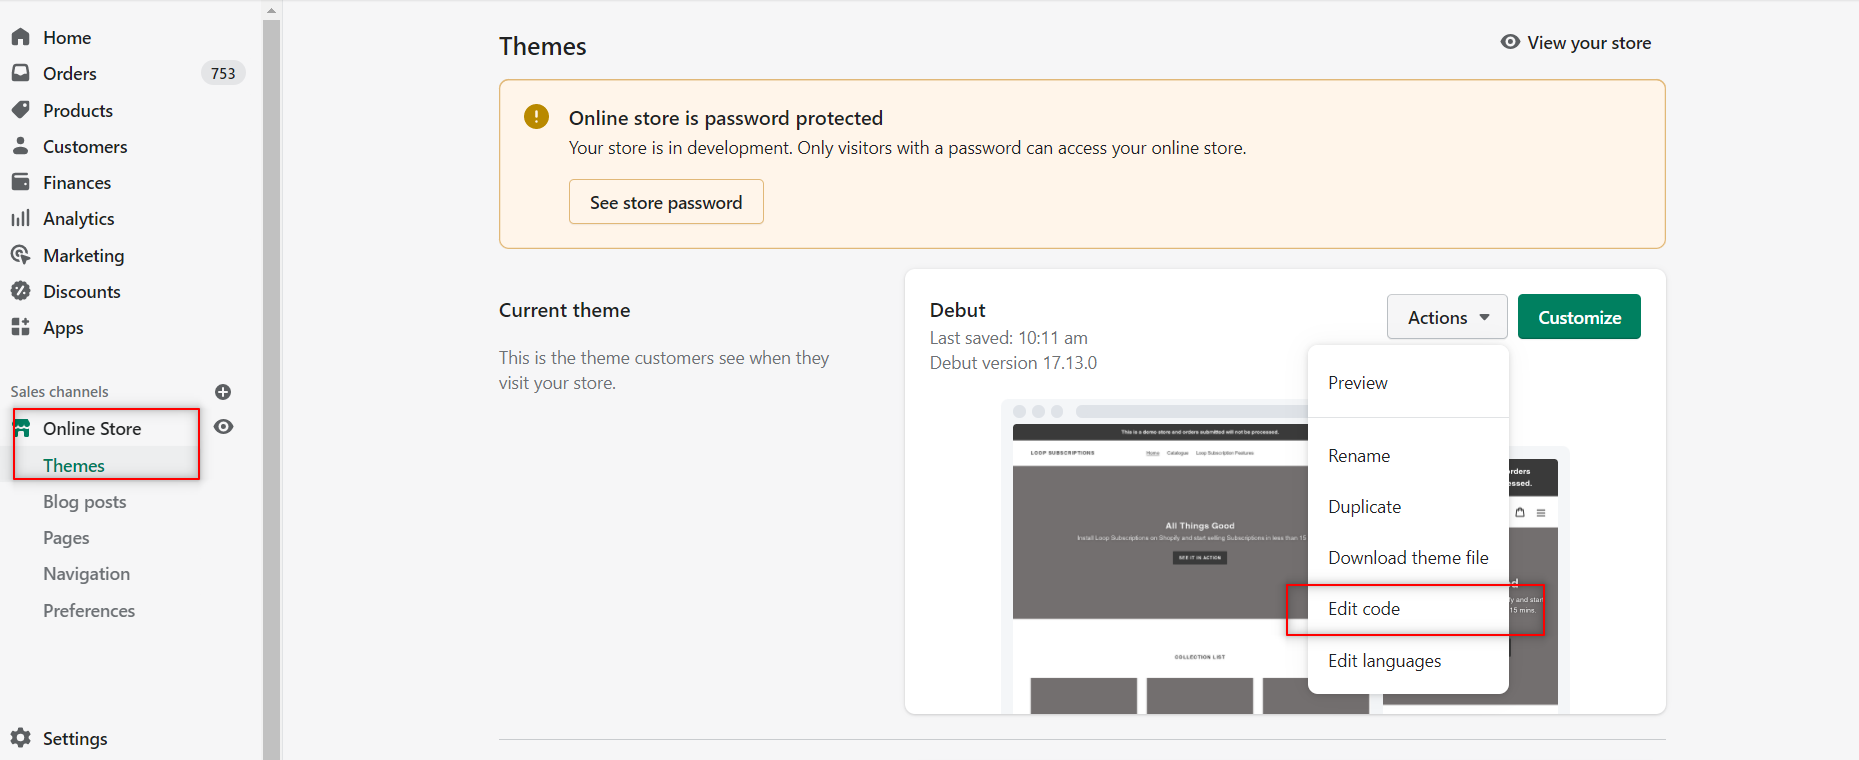
Task: Click the Sales channels heading
Action: click(x=60, y=392)
